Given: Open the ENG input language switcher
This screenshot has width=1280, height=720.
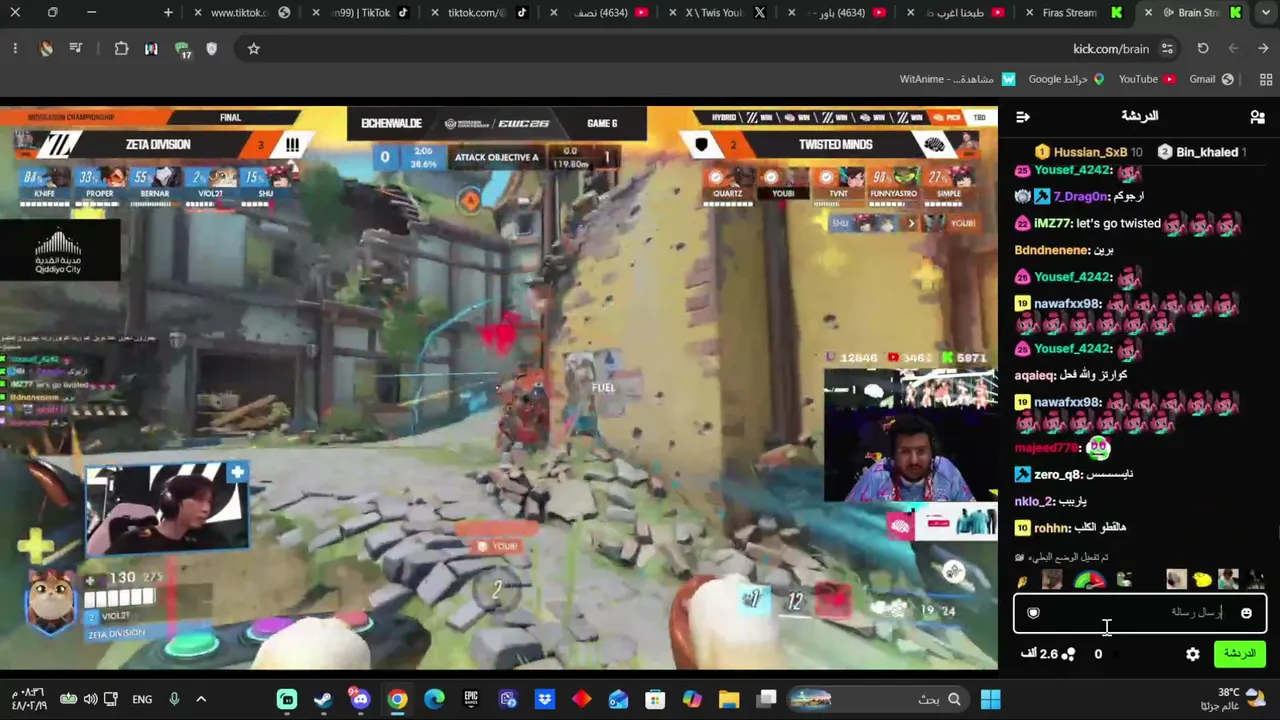Looking at the screenshot, I should click(x=142, y=699).
